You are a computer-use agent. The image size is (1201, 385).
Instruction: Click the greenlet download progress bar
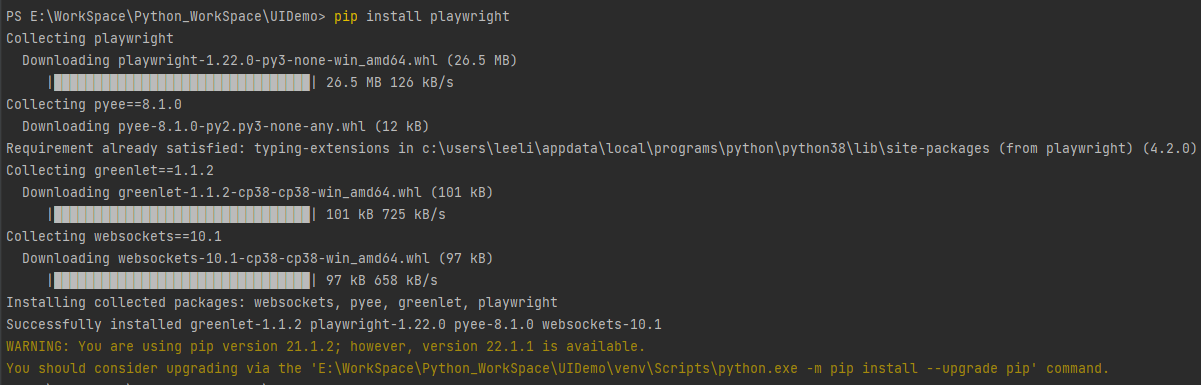(182, 214)
